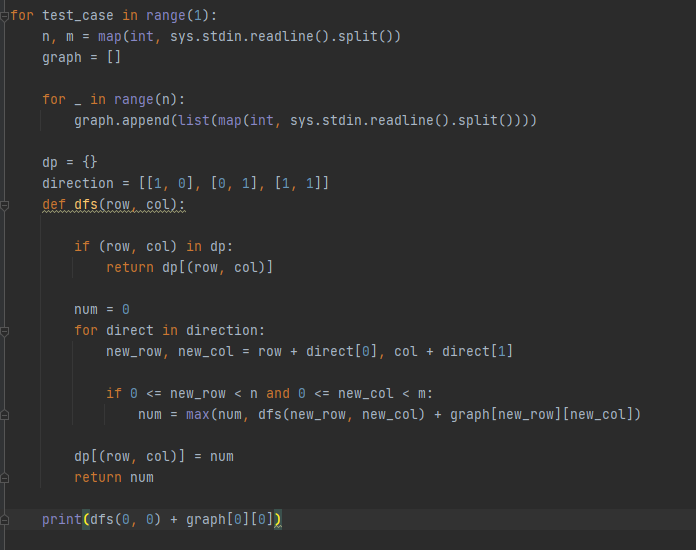
Task: Click 'graph[0][0]' in the print line
Action: click(229, 520)
